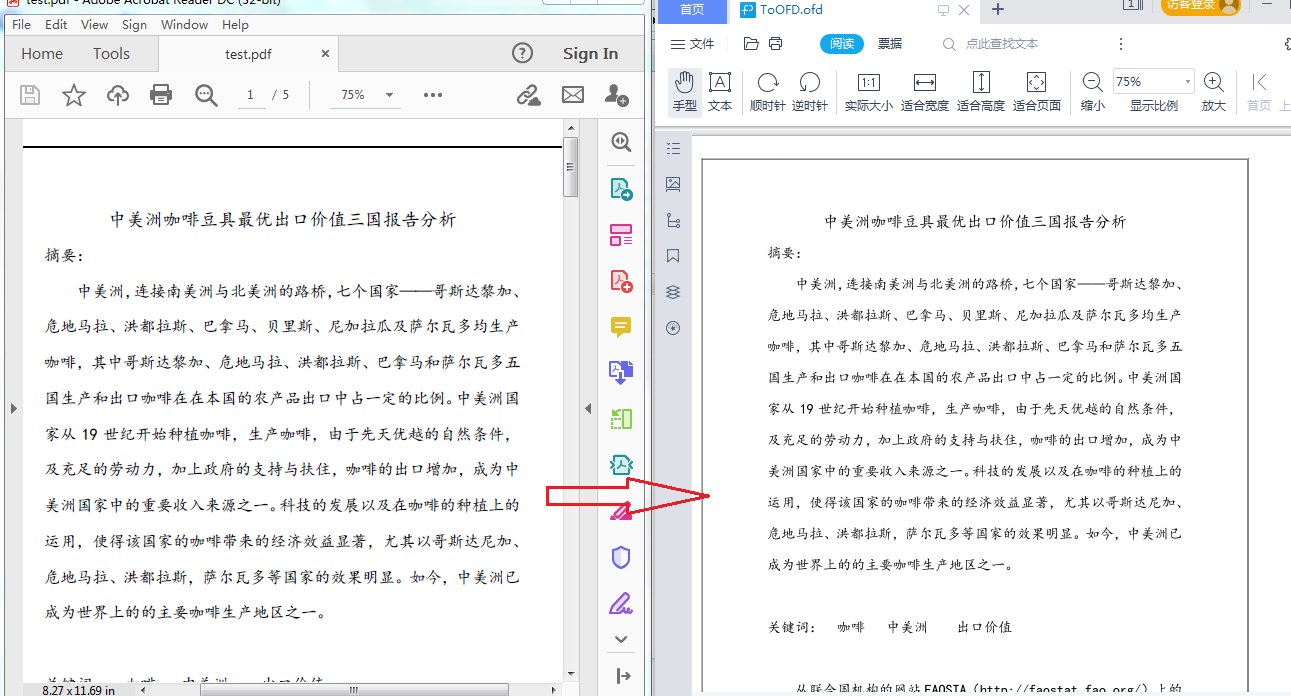Switch to the Tools tab in Acrobat

point(110,53)
